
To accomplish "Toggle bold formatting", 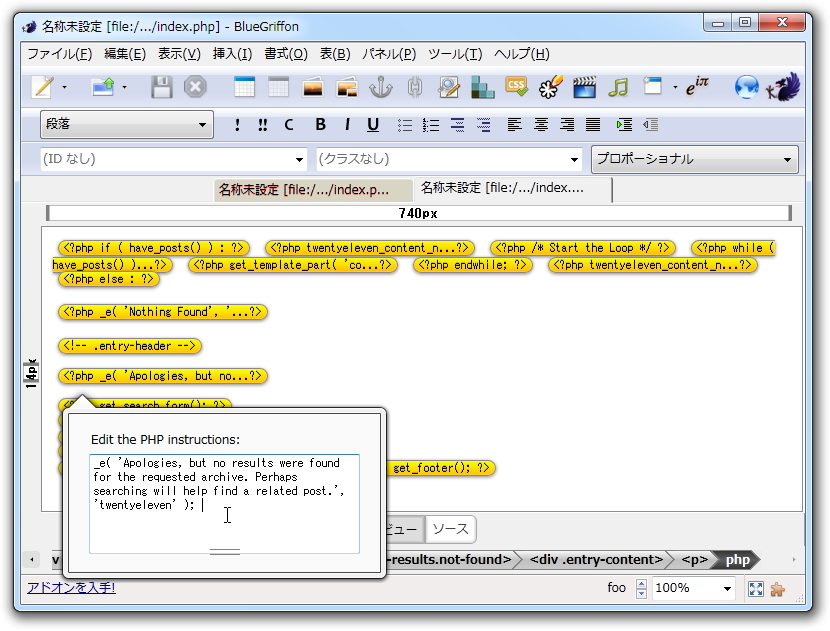I will pos(319,124).
